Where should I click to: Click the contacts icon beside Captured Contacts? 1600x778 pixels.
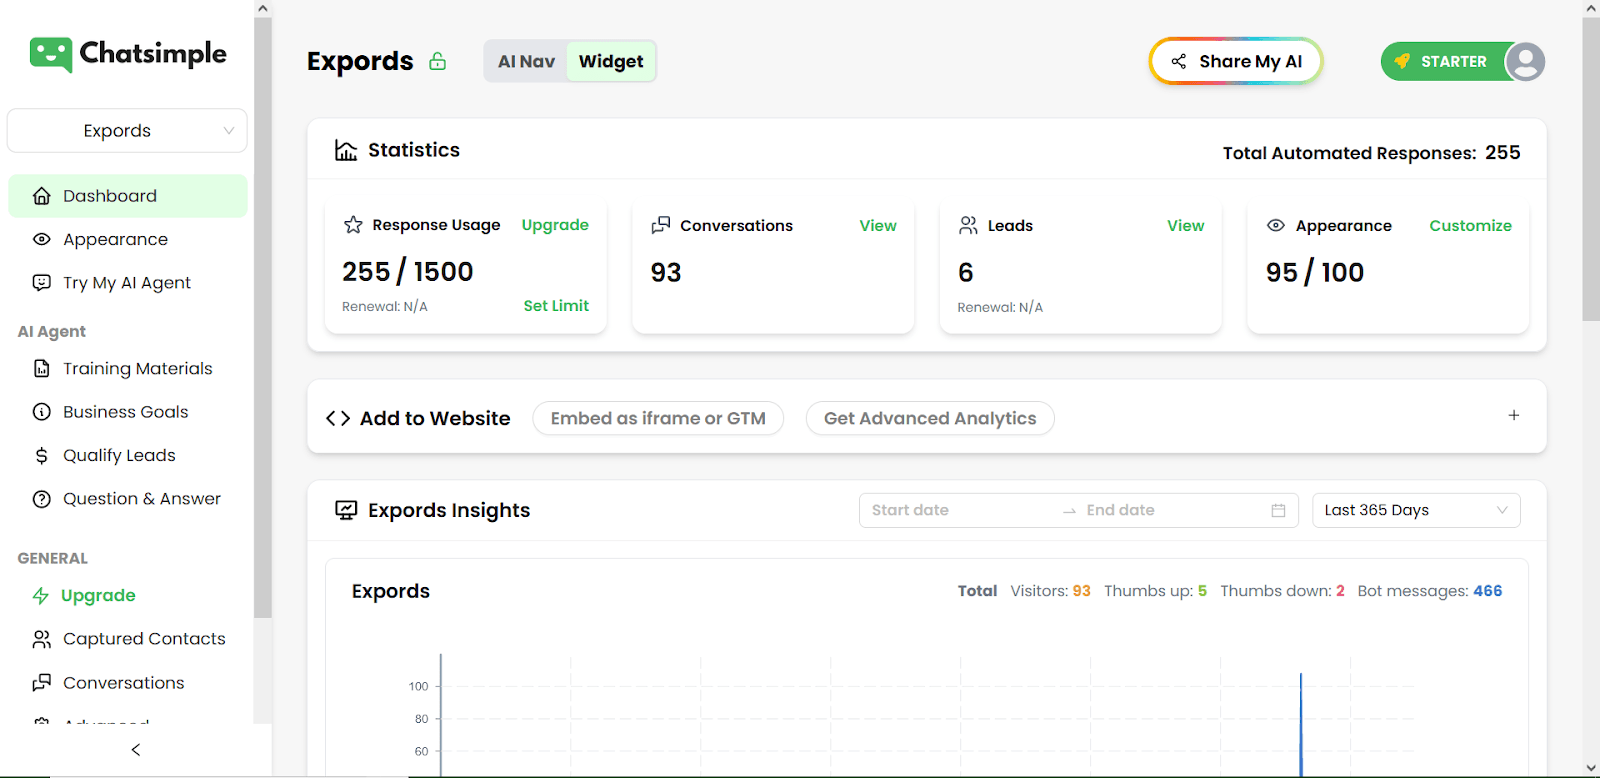pyautogui.click(x=42, y=639)
